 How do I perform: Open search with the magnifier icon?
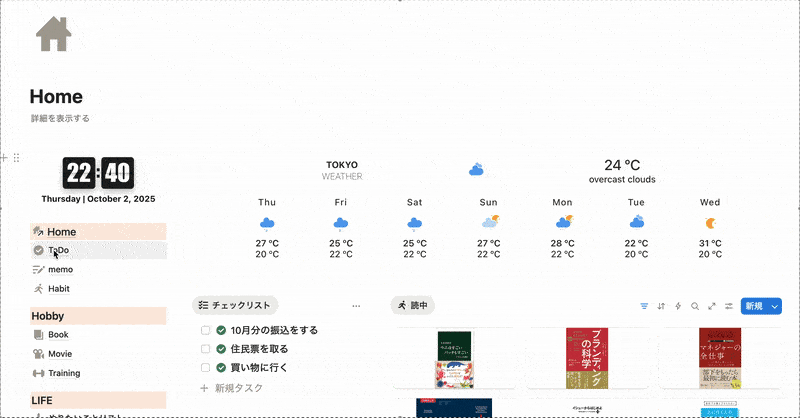695,306
